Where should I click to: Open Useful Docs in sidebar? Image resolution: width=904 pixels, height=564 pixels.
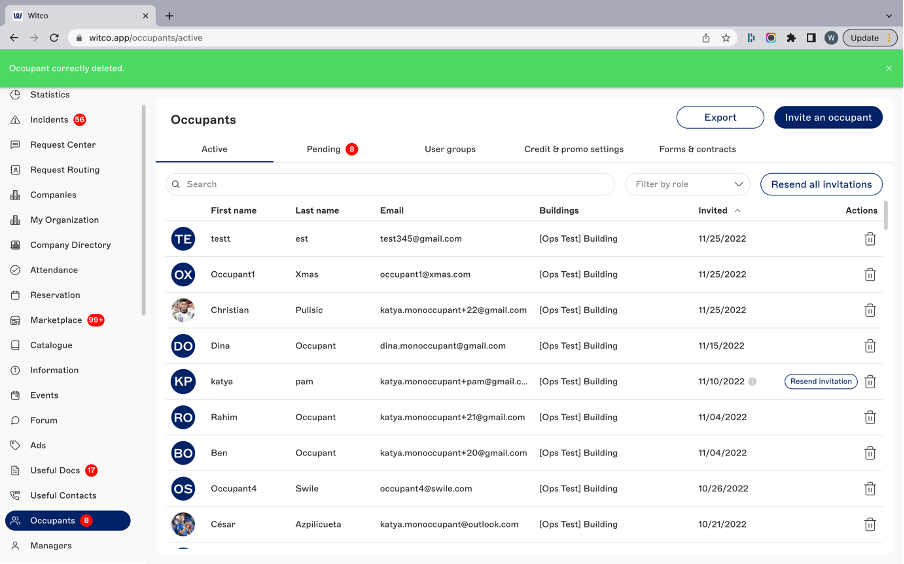point(55,471)
